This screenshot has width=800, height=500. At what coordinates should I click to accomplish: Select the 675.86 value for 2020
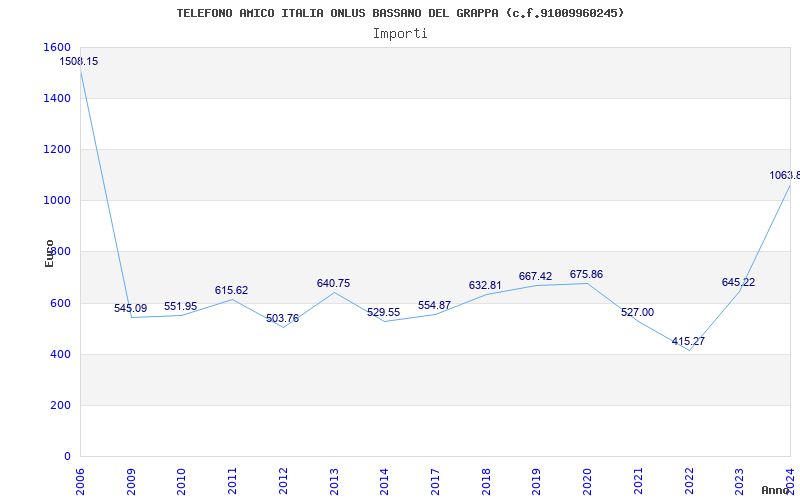pyautogui.click(x=586, y=275)
